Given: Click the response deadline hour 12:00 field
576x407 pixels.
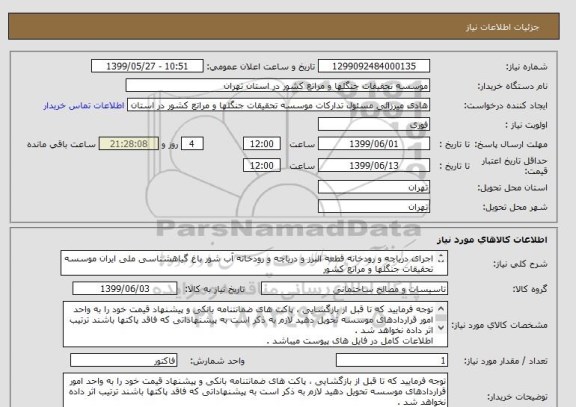Looking at the screenshot, I should click(x=262, y=144).
